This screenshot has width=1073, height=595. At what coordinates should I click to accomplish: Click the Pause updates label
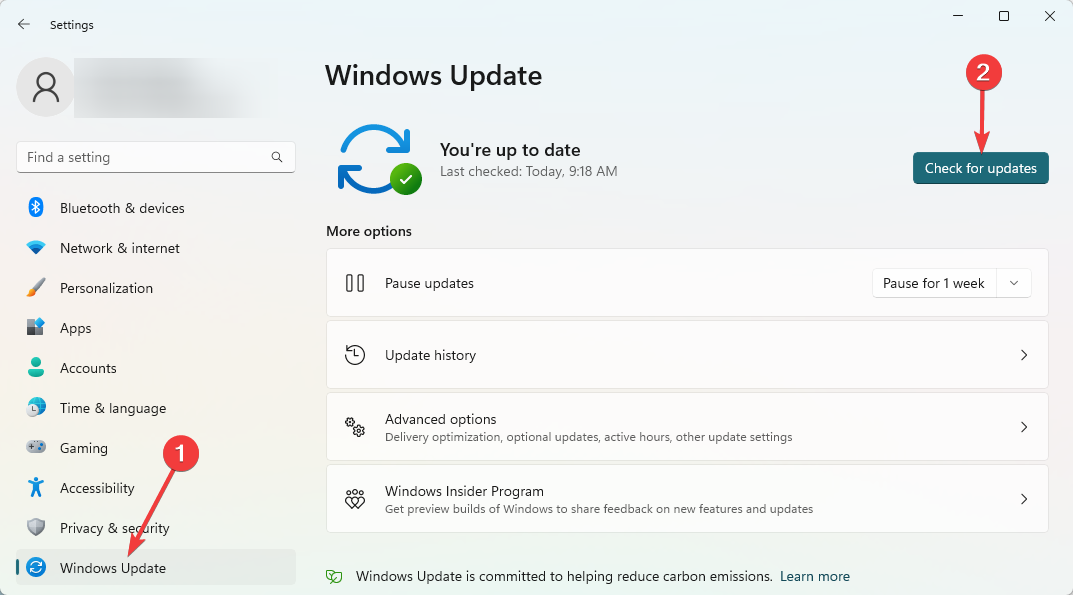coord(429,283)
